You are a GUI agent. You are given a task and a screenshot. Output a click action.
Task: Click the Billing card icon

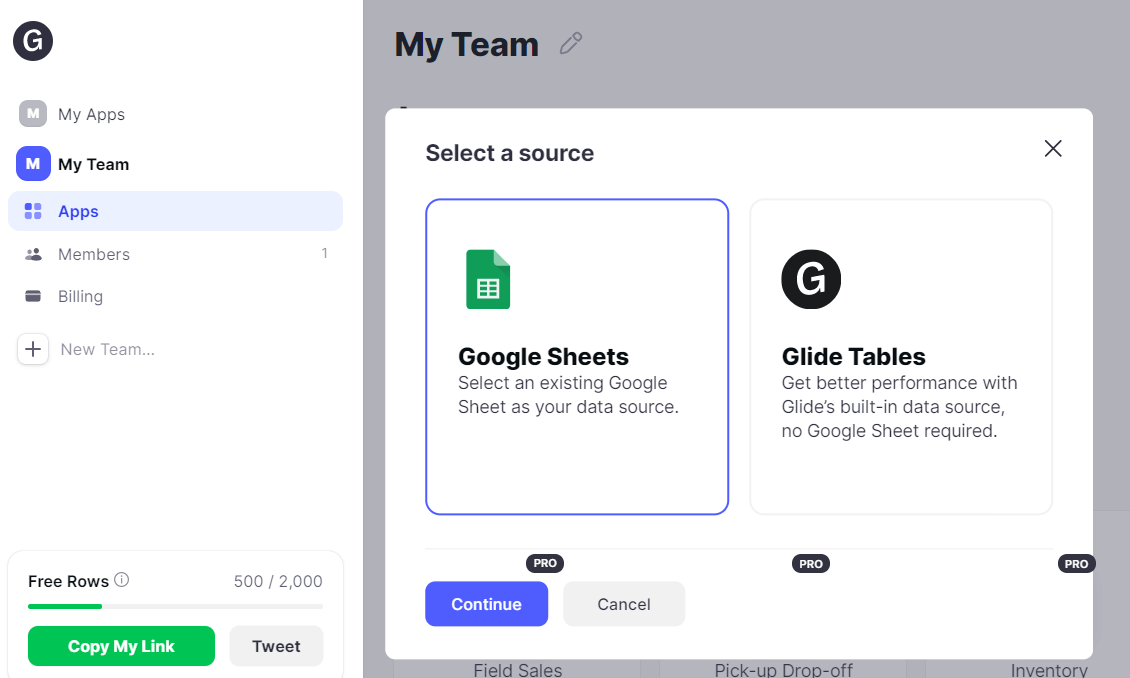coord(33,296)
